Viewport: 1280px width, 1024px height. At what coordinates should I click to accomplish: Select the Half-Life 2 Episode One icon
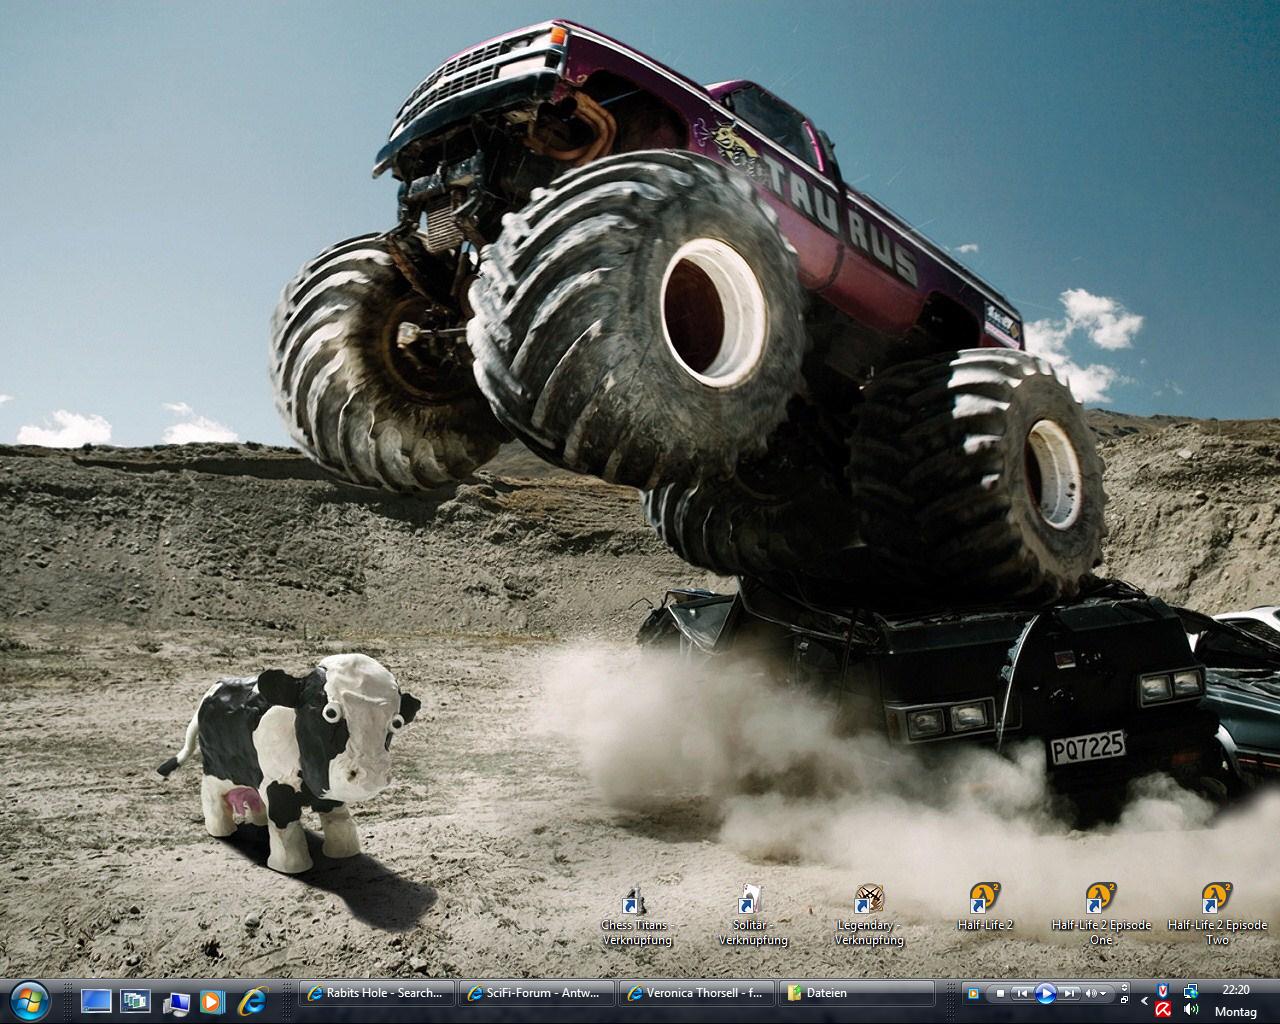point(1100,900)
